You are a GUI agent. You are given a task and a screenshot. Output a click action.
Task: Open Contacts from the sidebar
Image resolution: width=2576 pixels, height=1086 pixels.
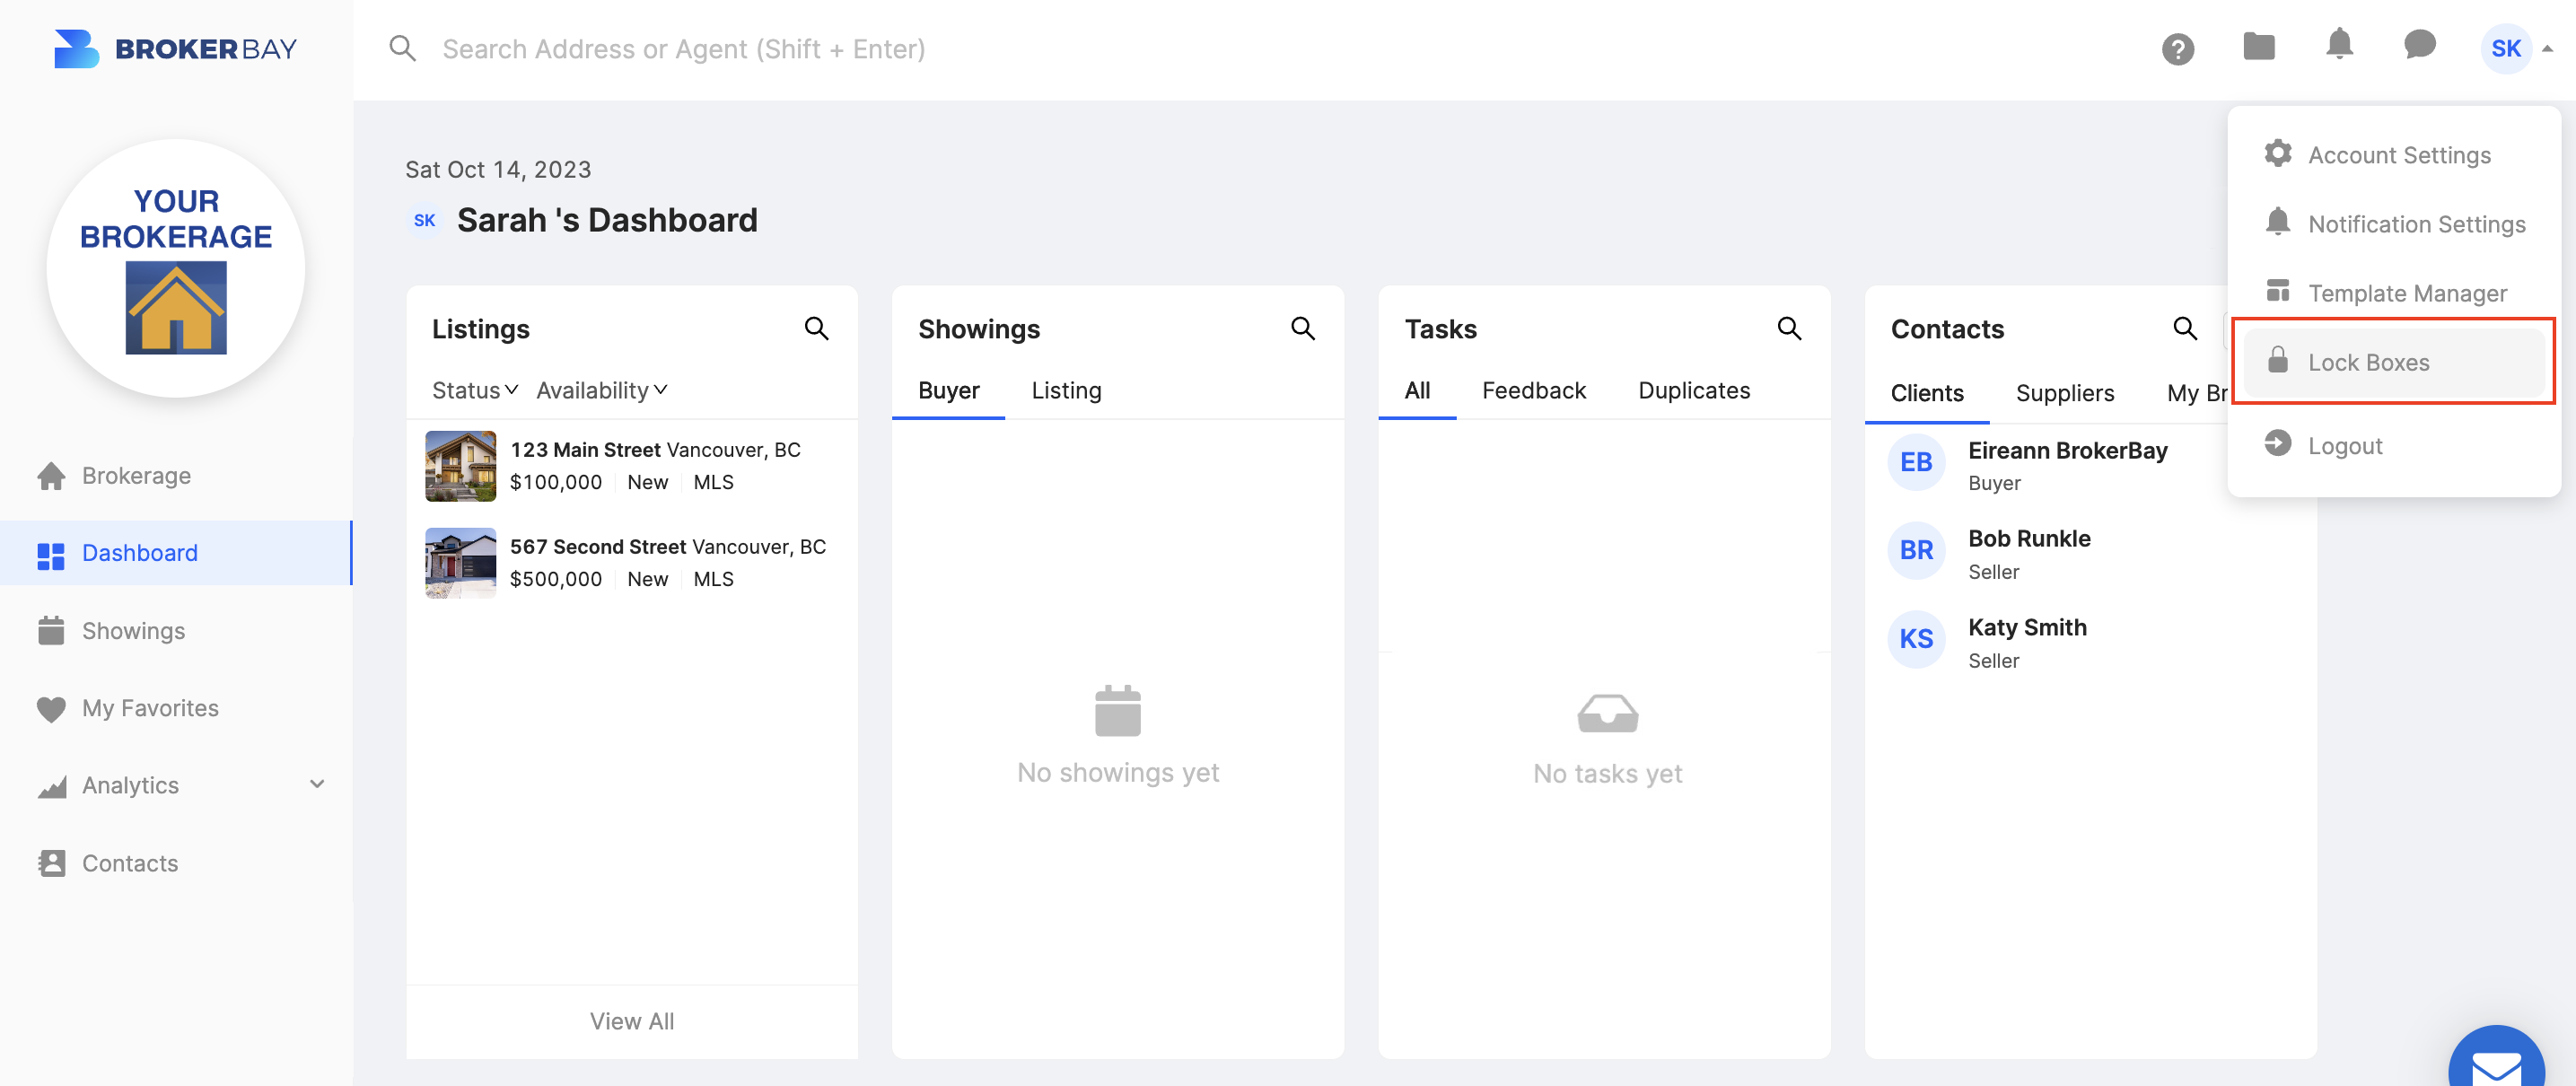(176, 863)
